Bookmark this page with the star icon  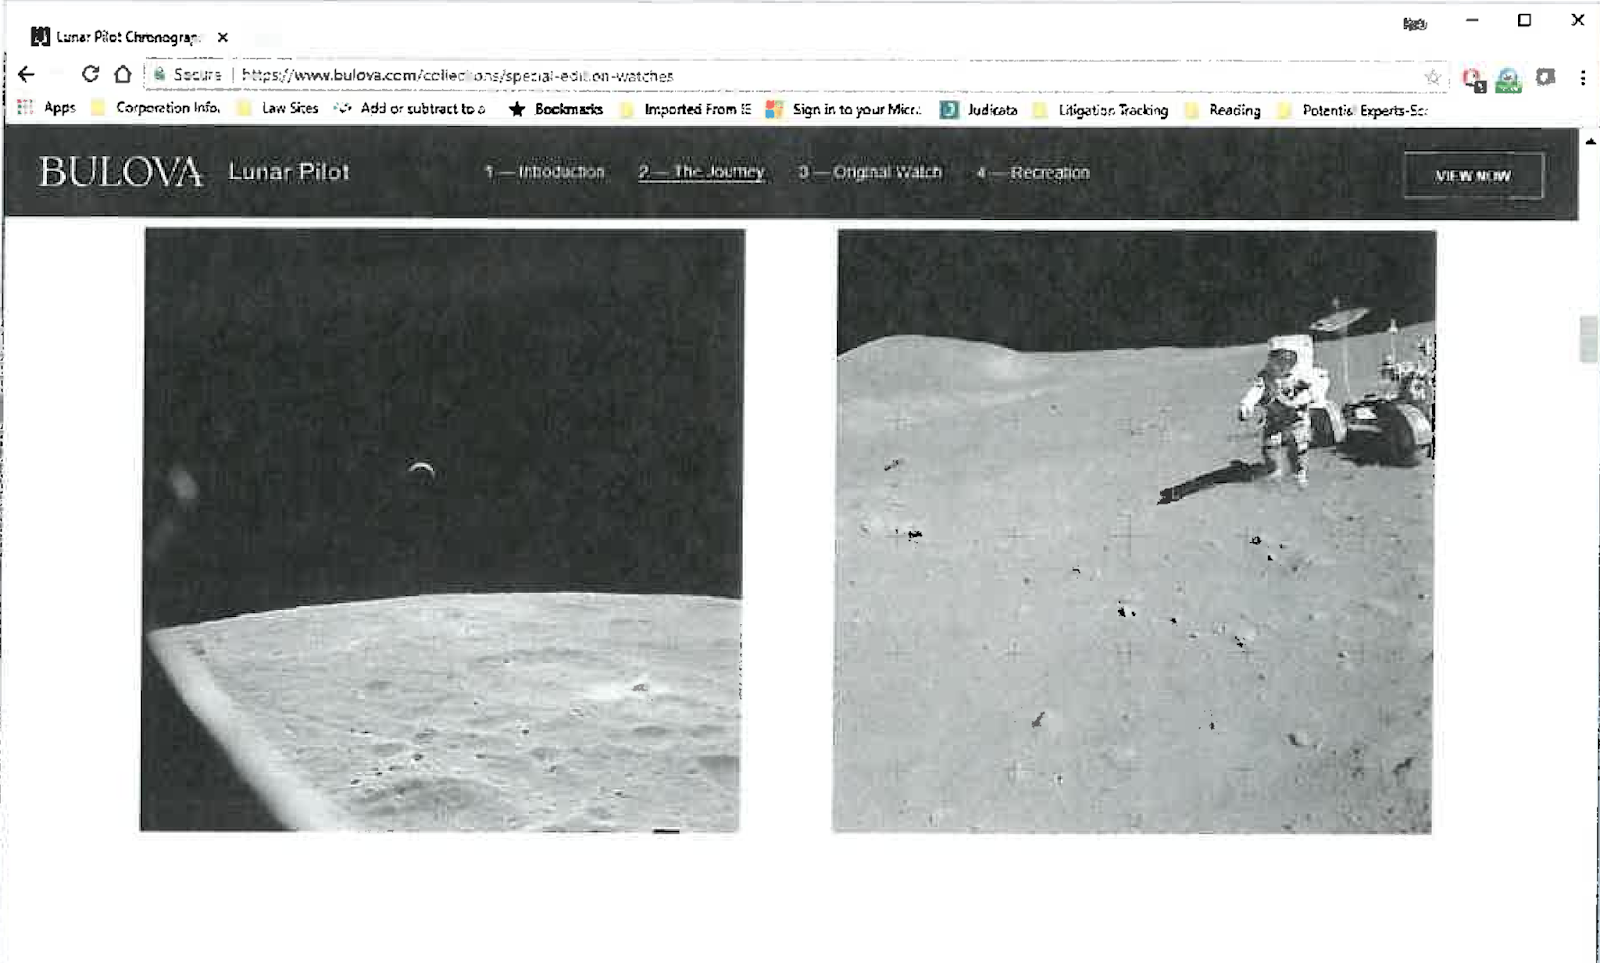coord(1432,77)
